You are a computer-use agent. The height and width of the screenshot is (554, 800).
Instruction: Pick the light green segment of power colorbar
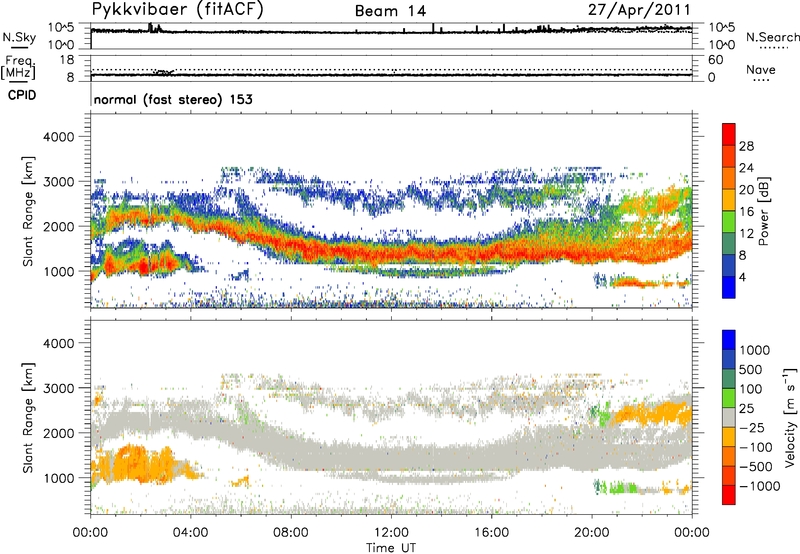(x=729, y=222)
